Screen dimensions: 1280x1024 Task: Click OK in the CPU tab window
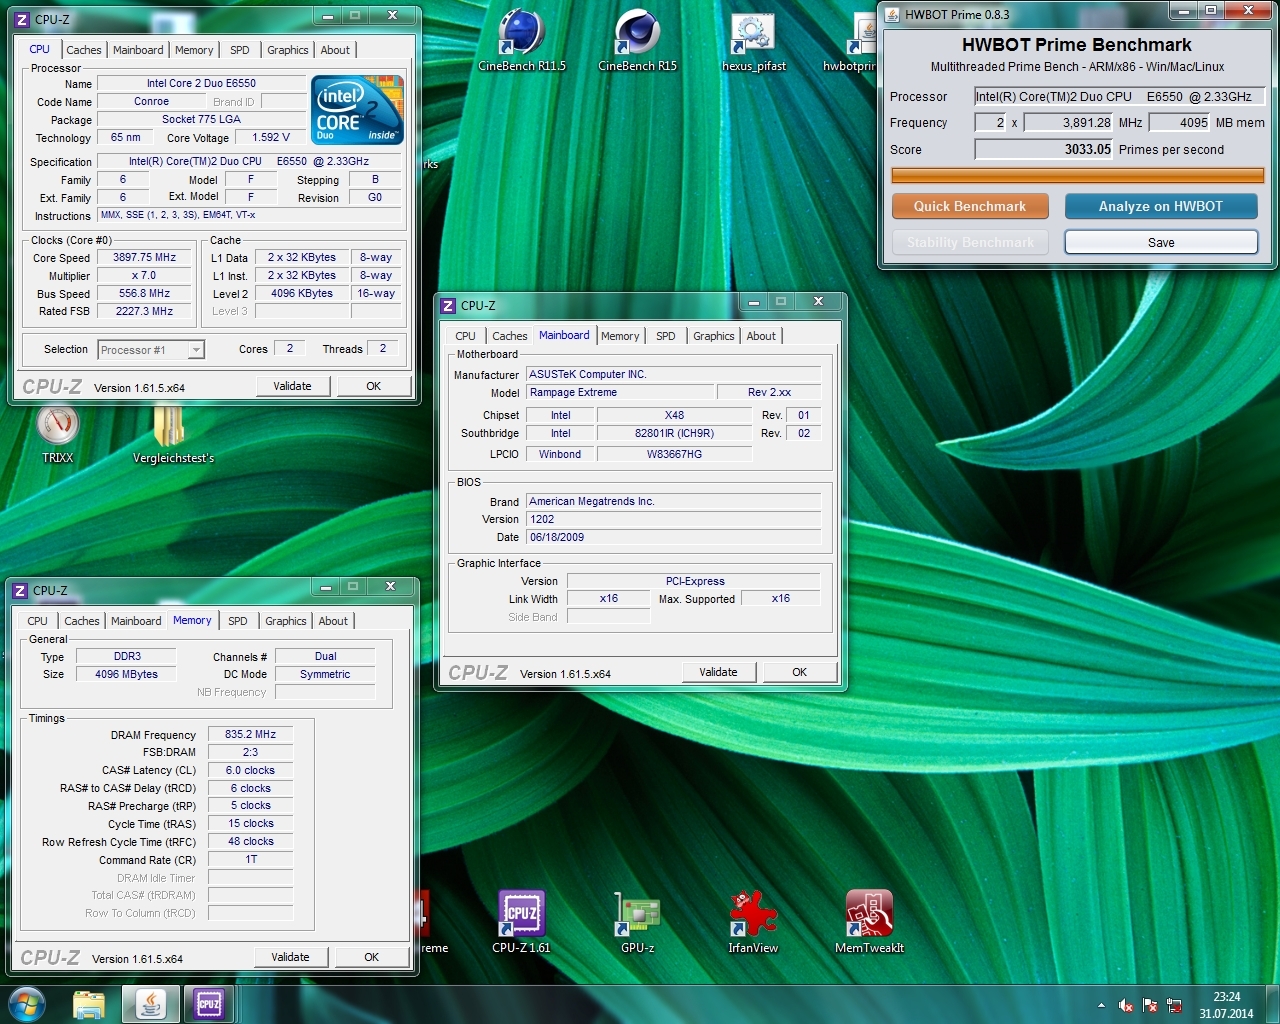pyautogui.click(x=374, y=386)
